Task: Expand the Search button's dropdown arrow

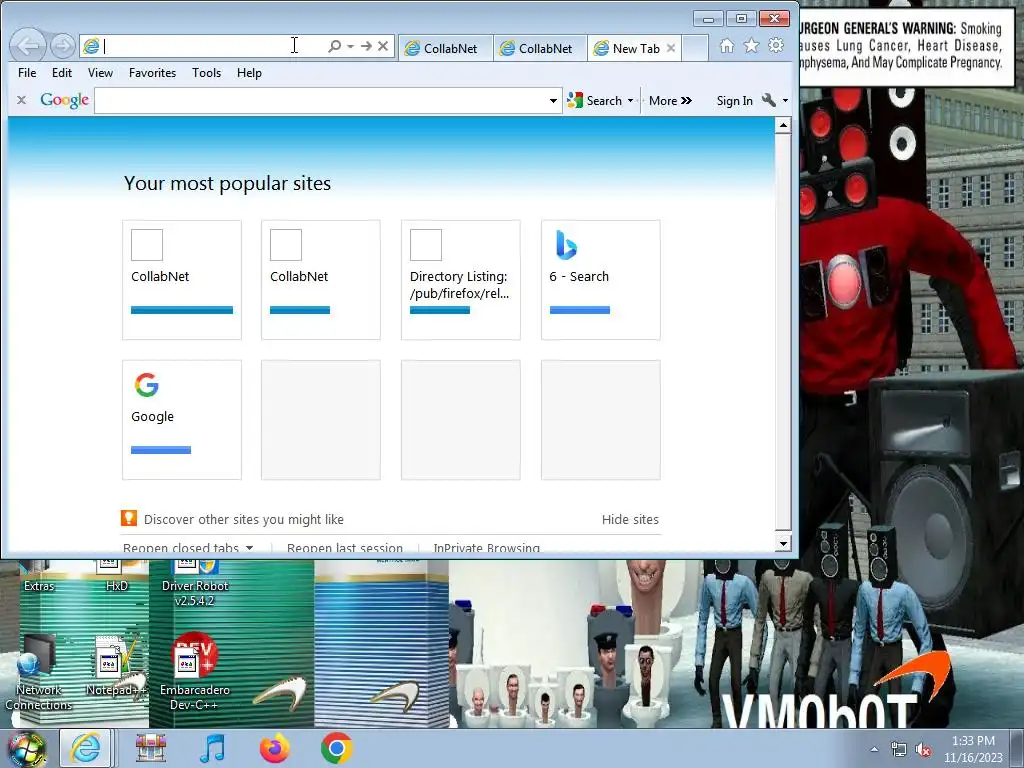Action: (x=630, y=101)
